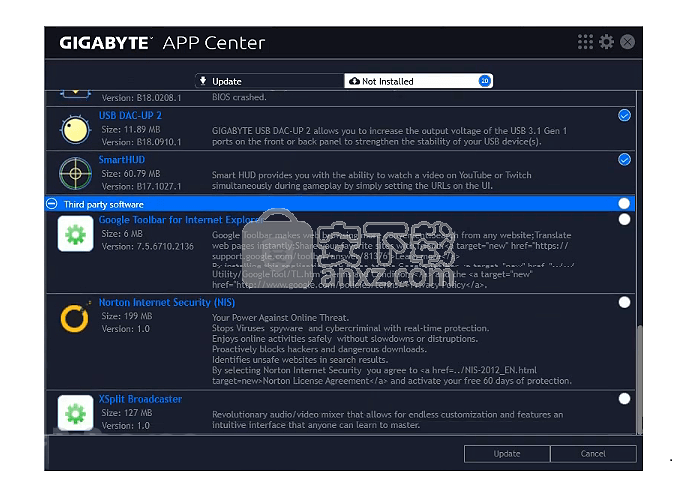Open the APP Center settings gear
This screenshot has height=500, width=700.
(x=606, y=42)
